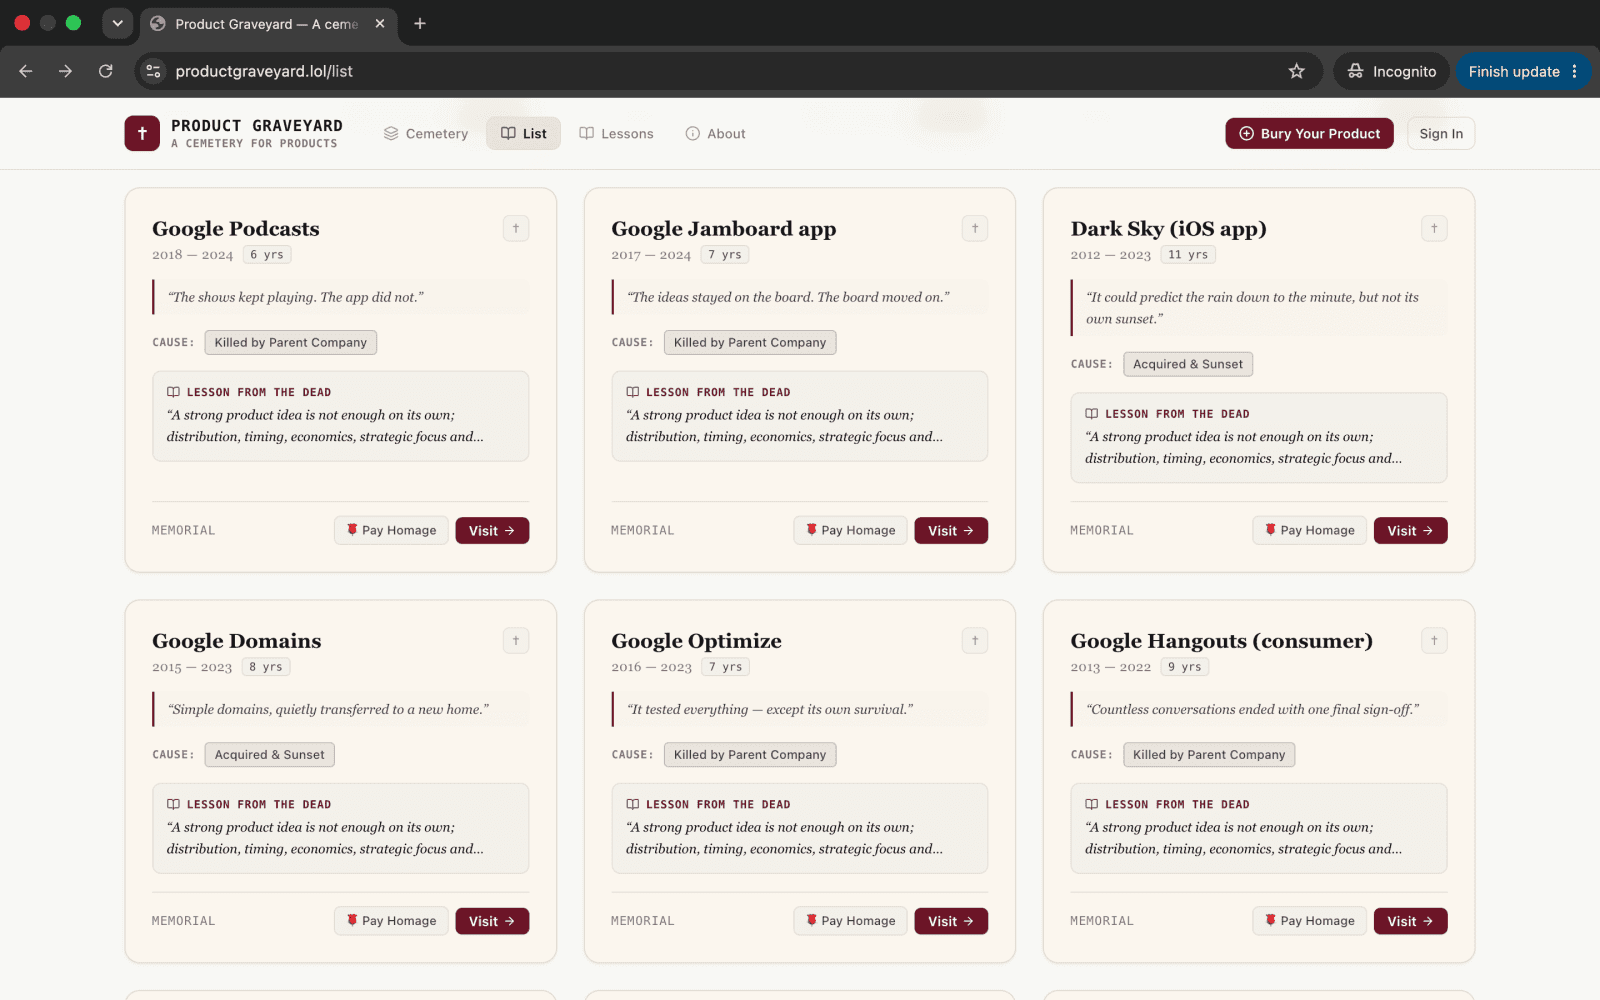Open the About page
The image size is (1600, 1000).
pos(715,133)
